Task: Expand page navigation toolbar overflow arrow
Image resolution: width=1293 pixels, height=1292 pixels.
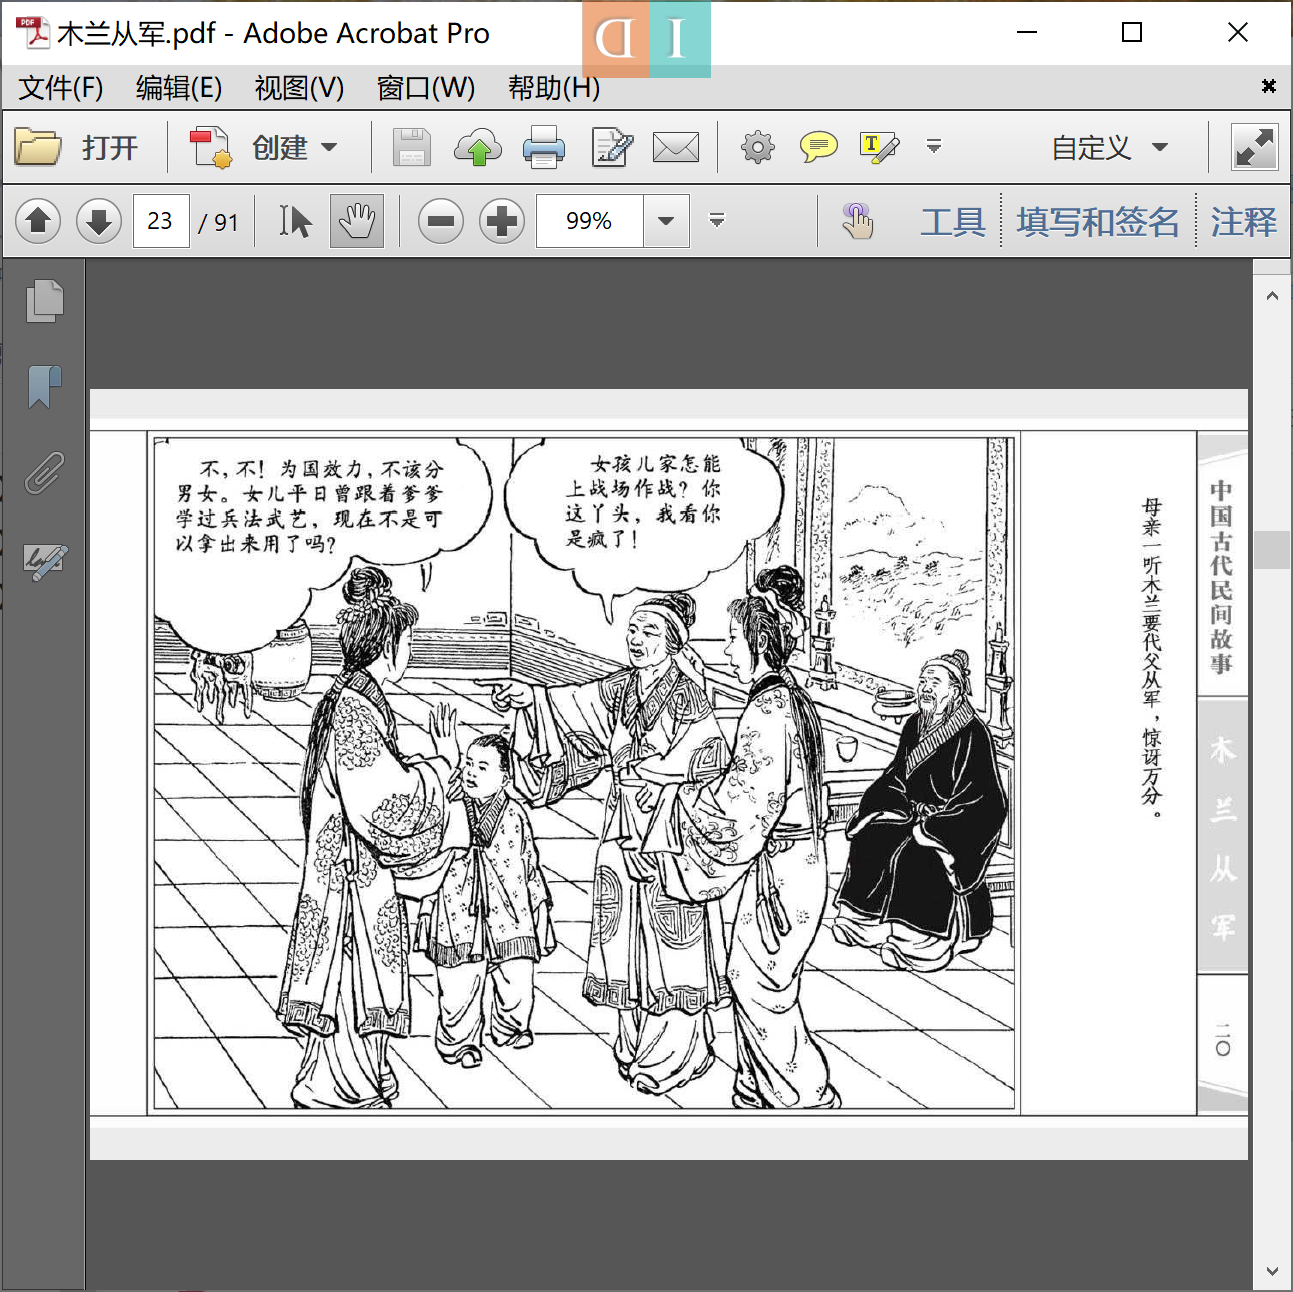Action: click(716, 220)
